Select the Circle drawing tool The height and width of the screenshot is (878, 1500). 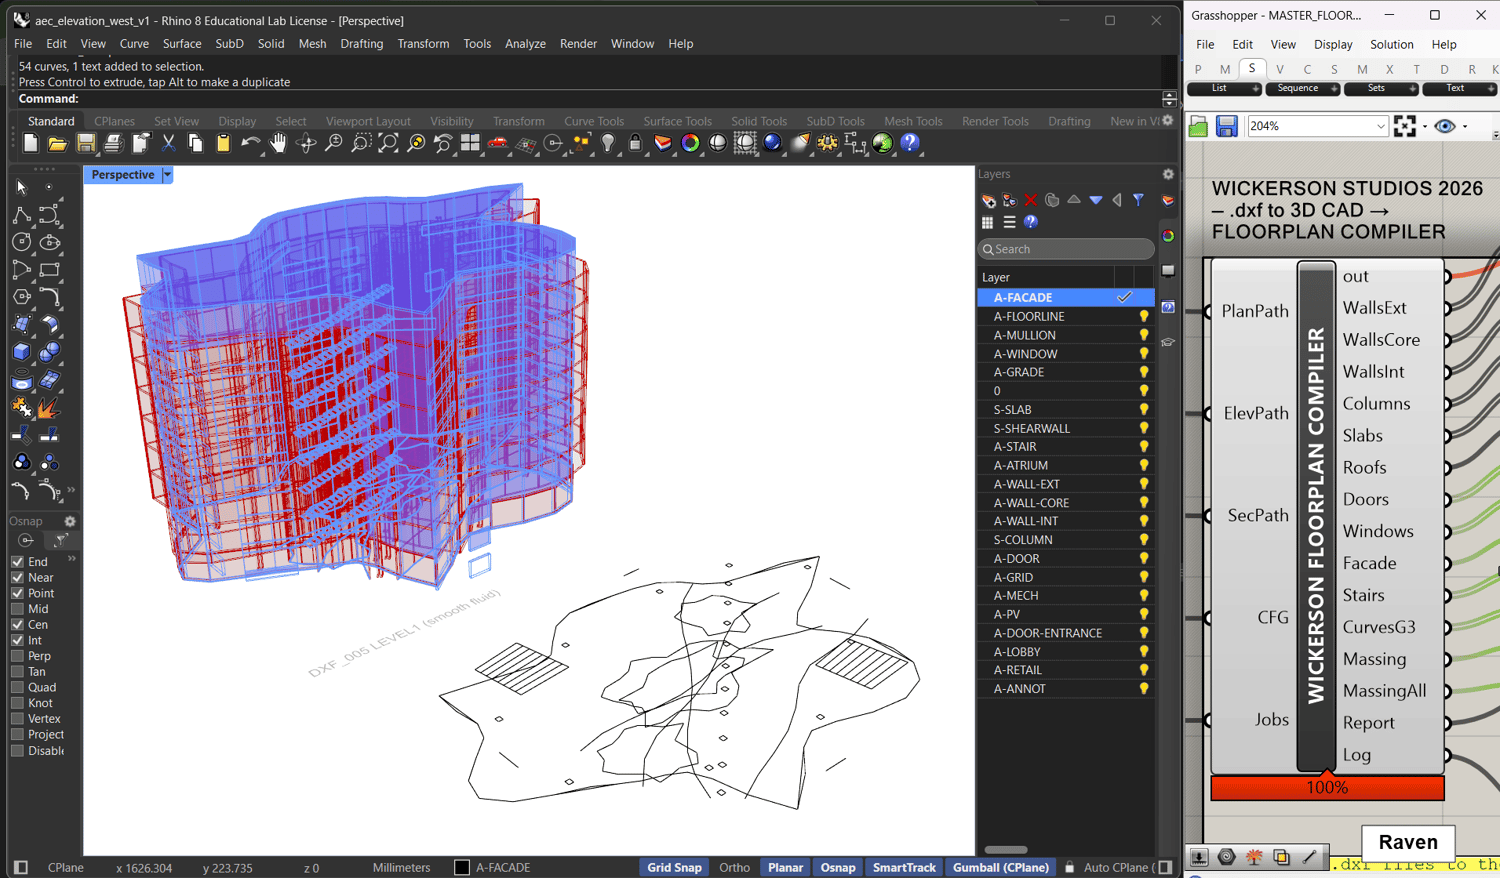[21, 242]
